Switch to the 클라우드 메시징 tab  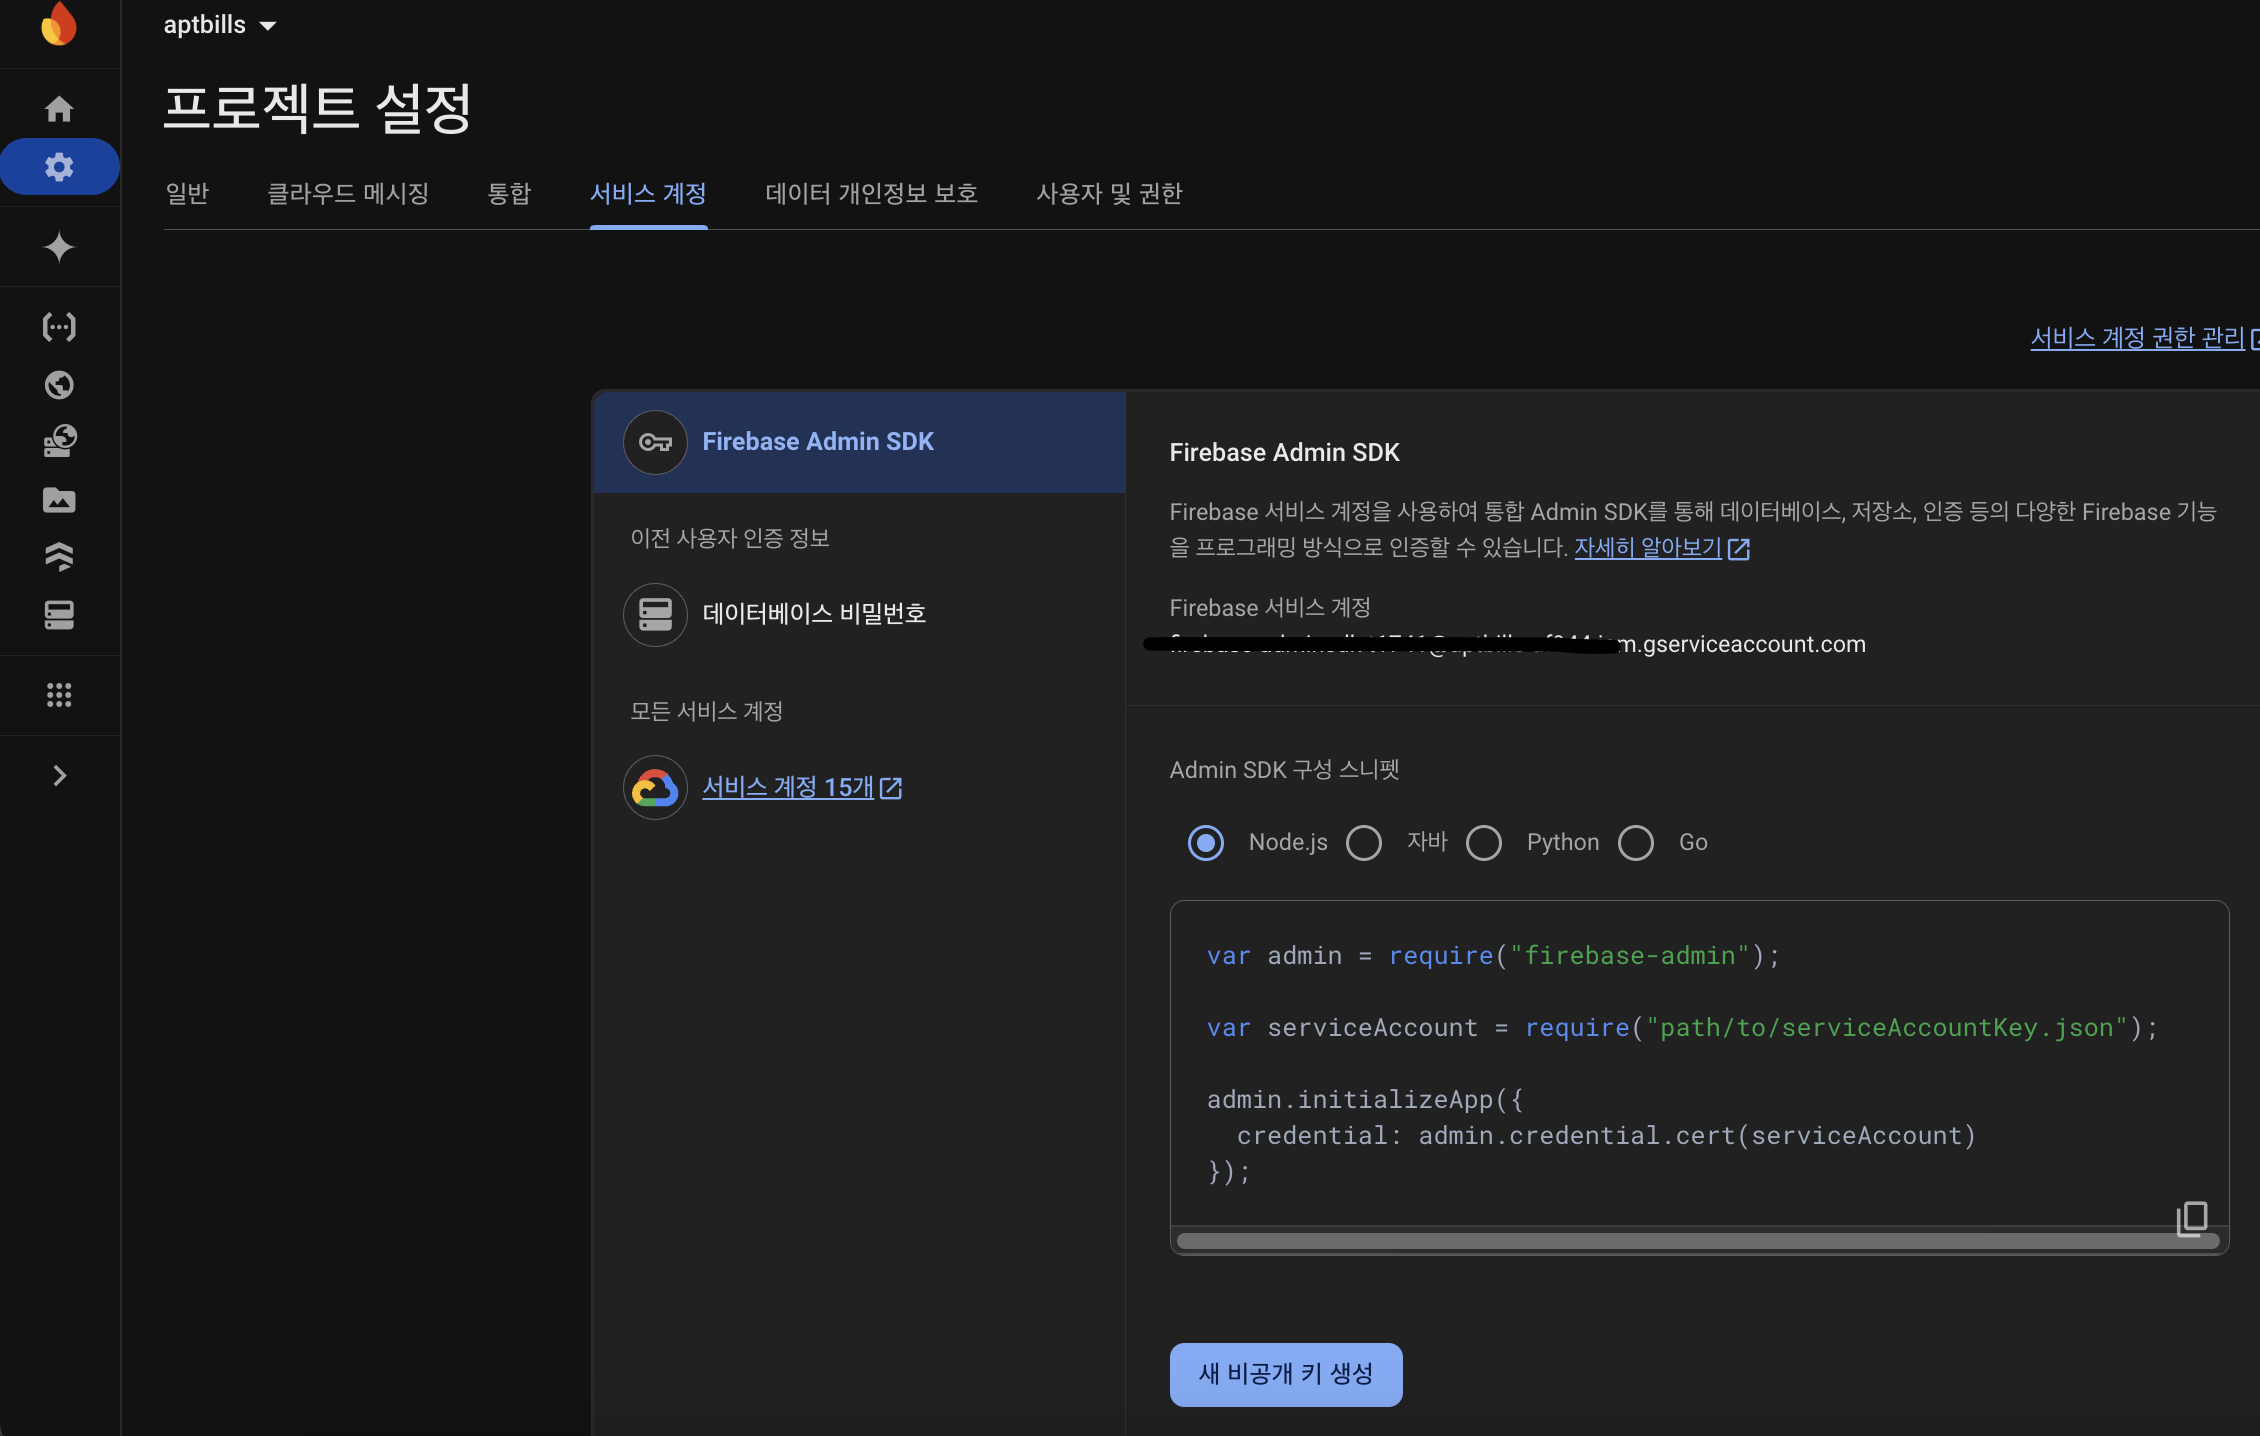(x=348, y=193)
